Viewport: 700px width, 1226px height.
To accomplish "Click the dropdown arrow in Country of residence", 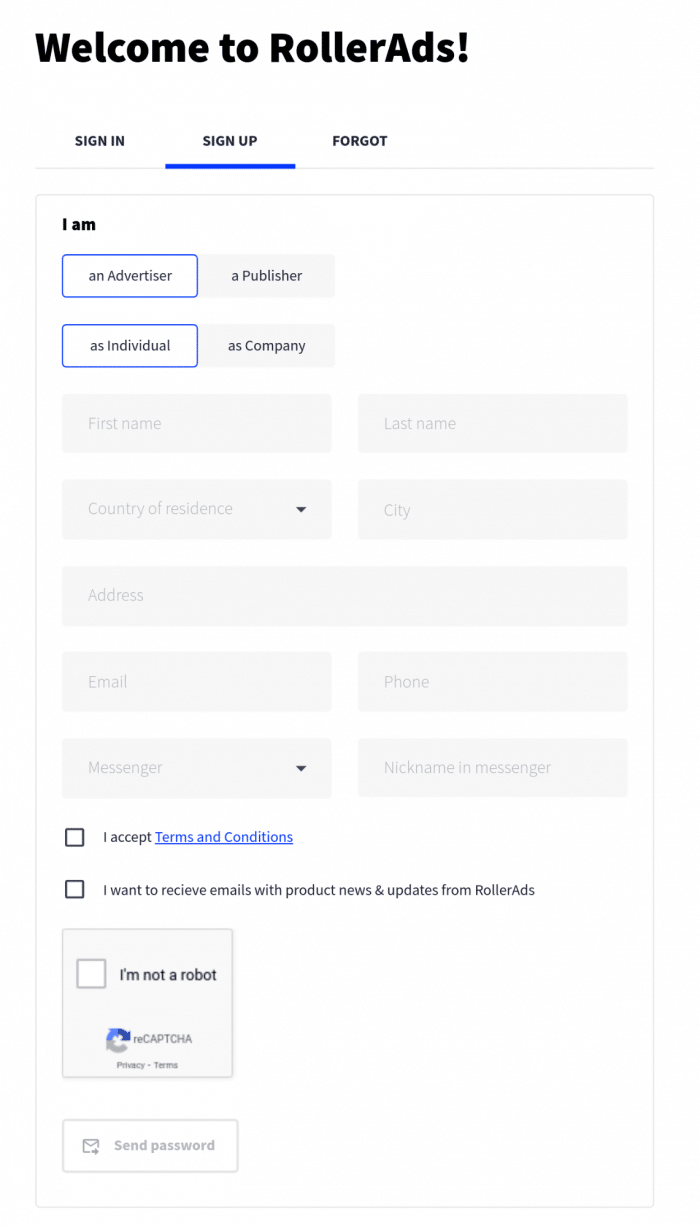I will click(301, 510).
